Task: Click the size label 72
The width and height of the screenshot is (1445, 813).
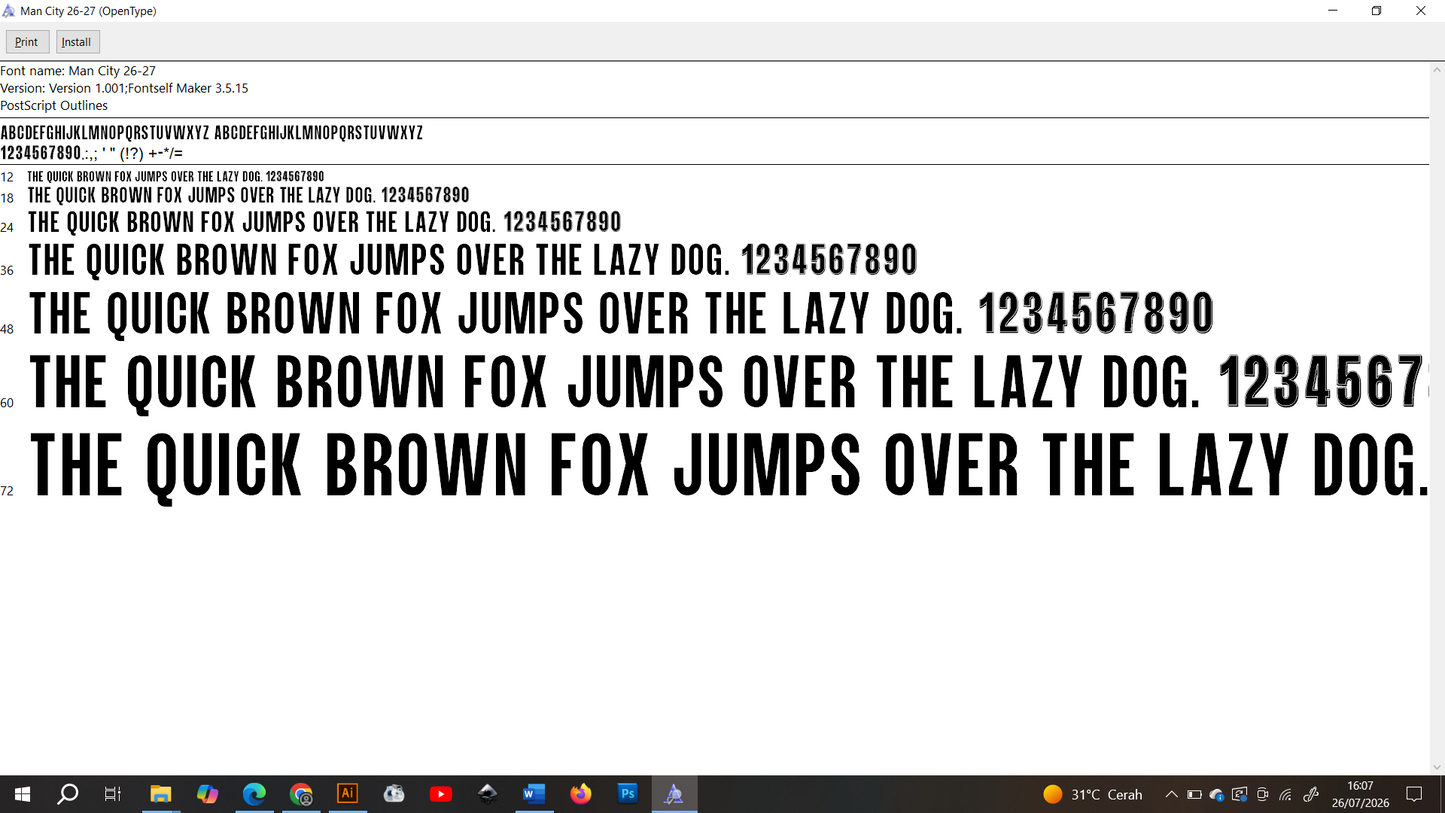Action: click(7, 491)
